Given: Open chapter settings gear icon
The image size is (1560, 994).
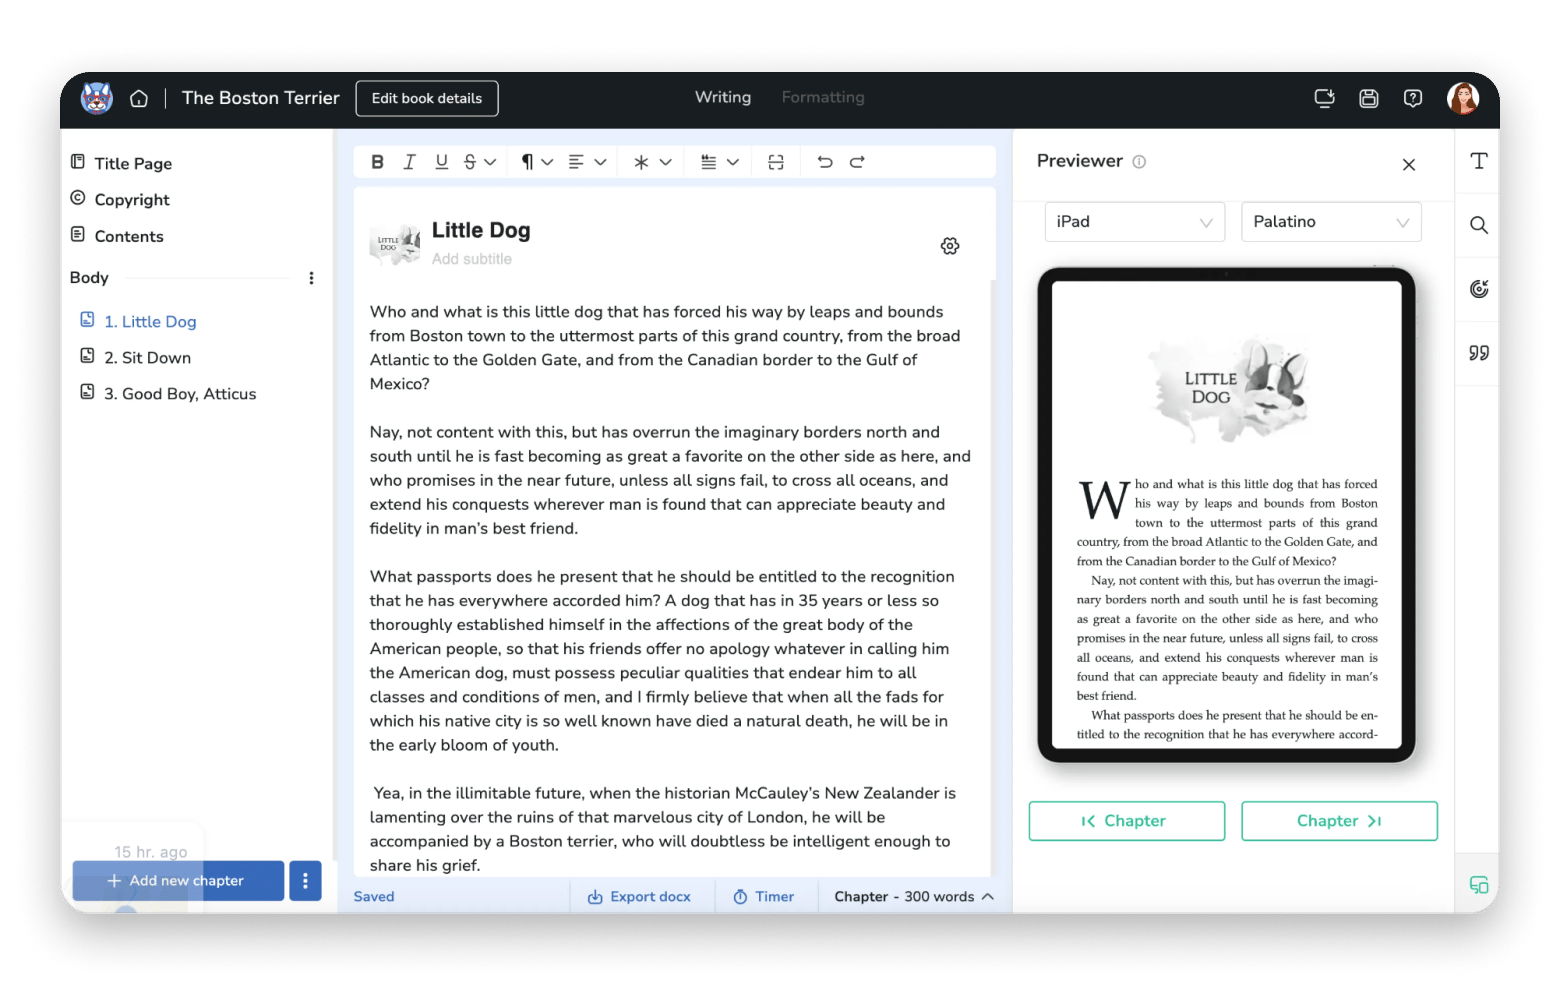Looking at the screenshot, I should click(x=950, y=246).
